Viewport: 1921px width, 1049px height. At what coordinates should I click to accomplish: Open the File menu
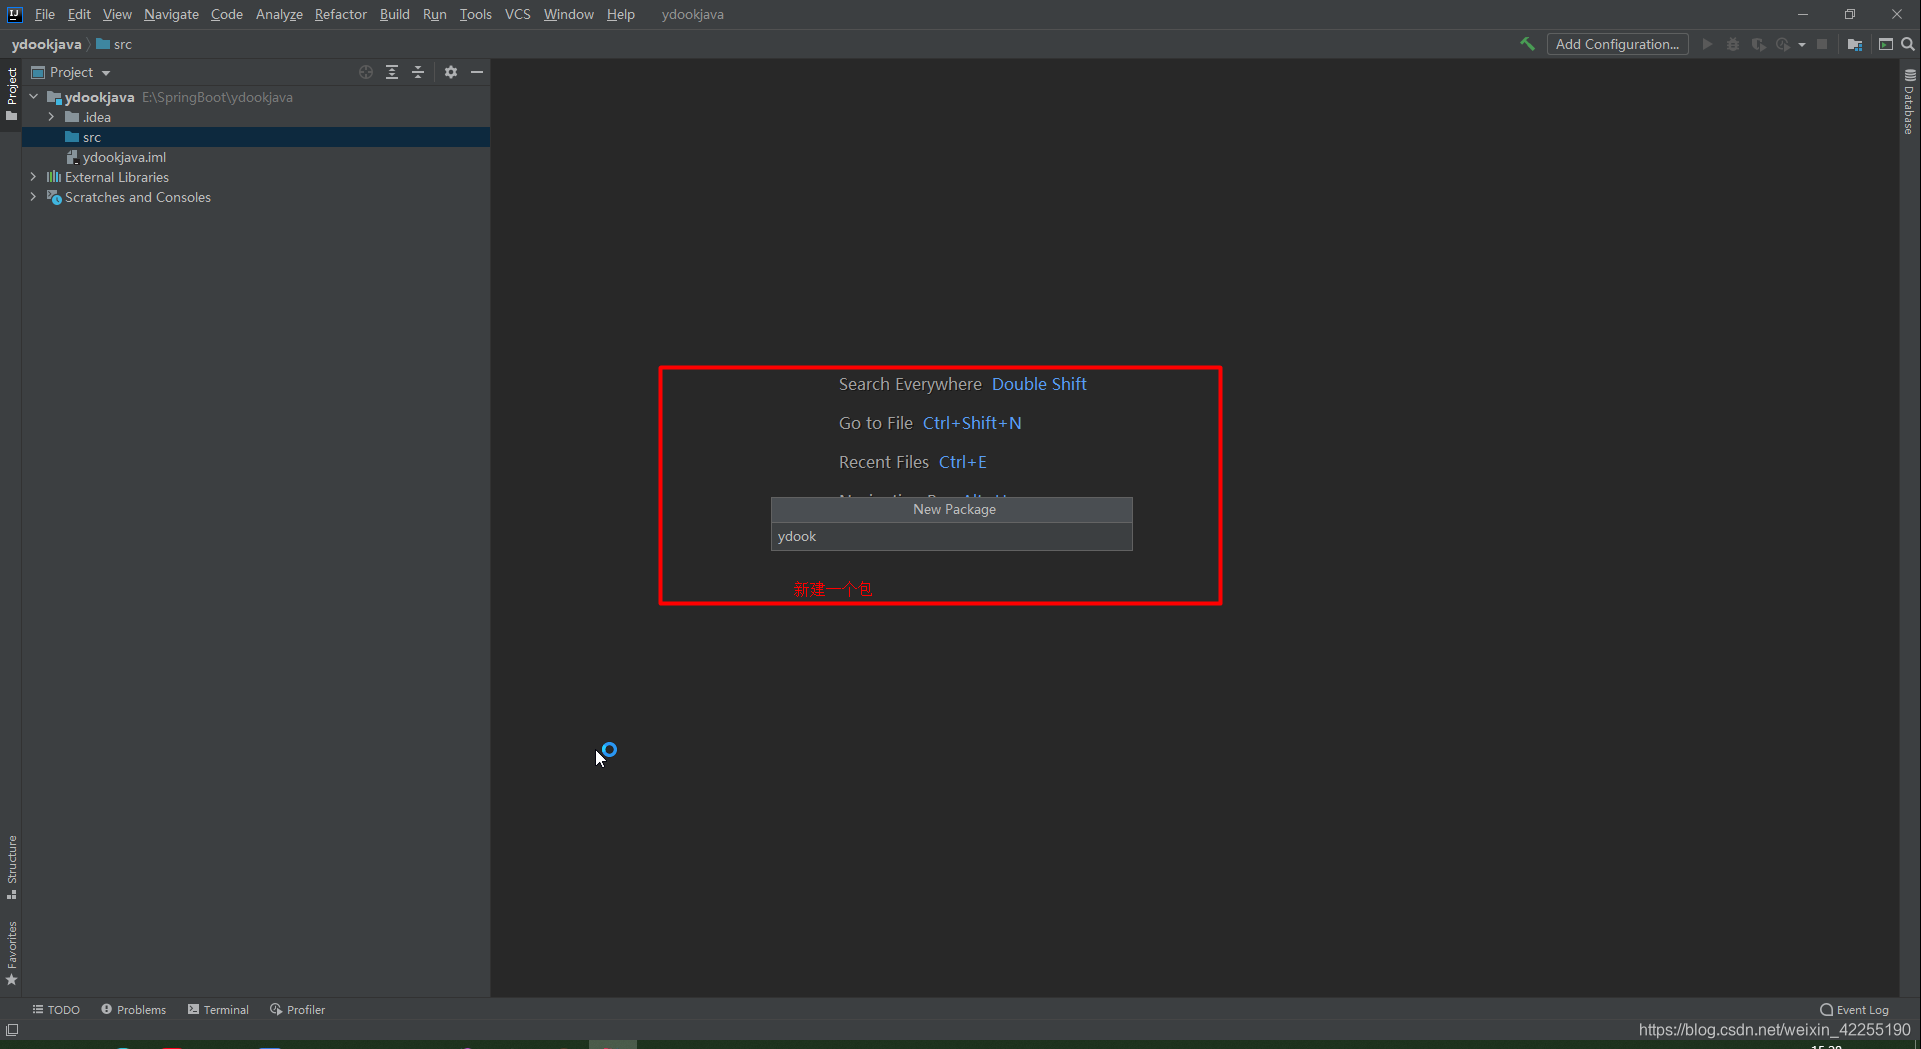click(45, 14)
